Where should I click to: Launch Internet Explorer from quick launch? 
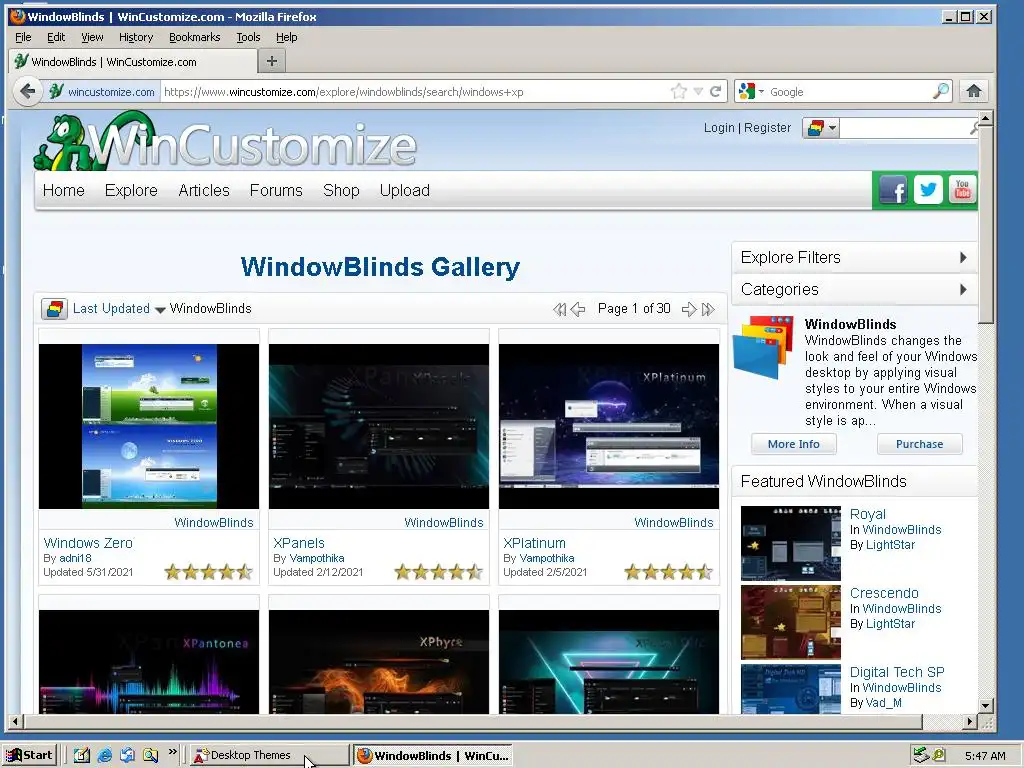(x=104, y=756)
